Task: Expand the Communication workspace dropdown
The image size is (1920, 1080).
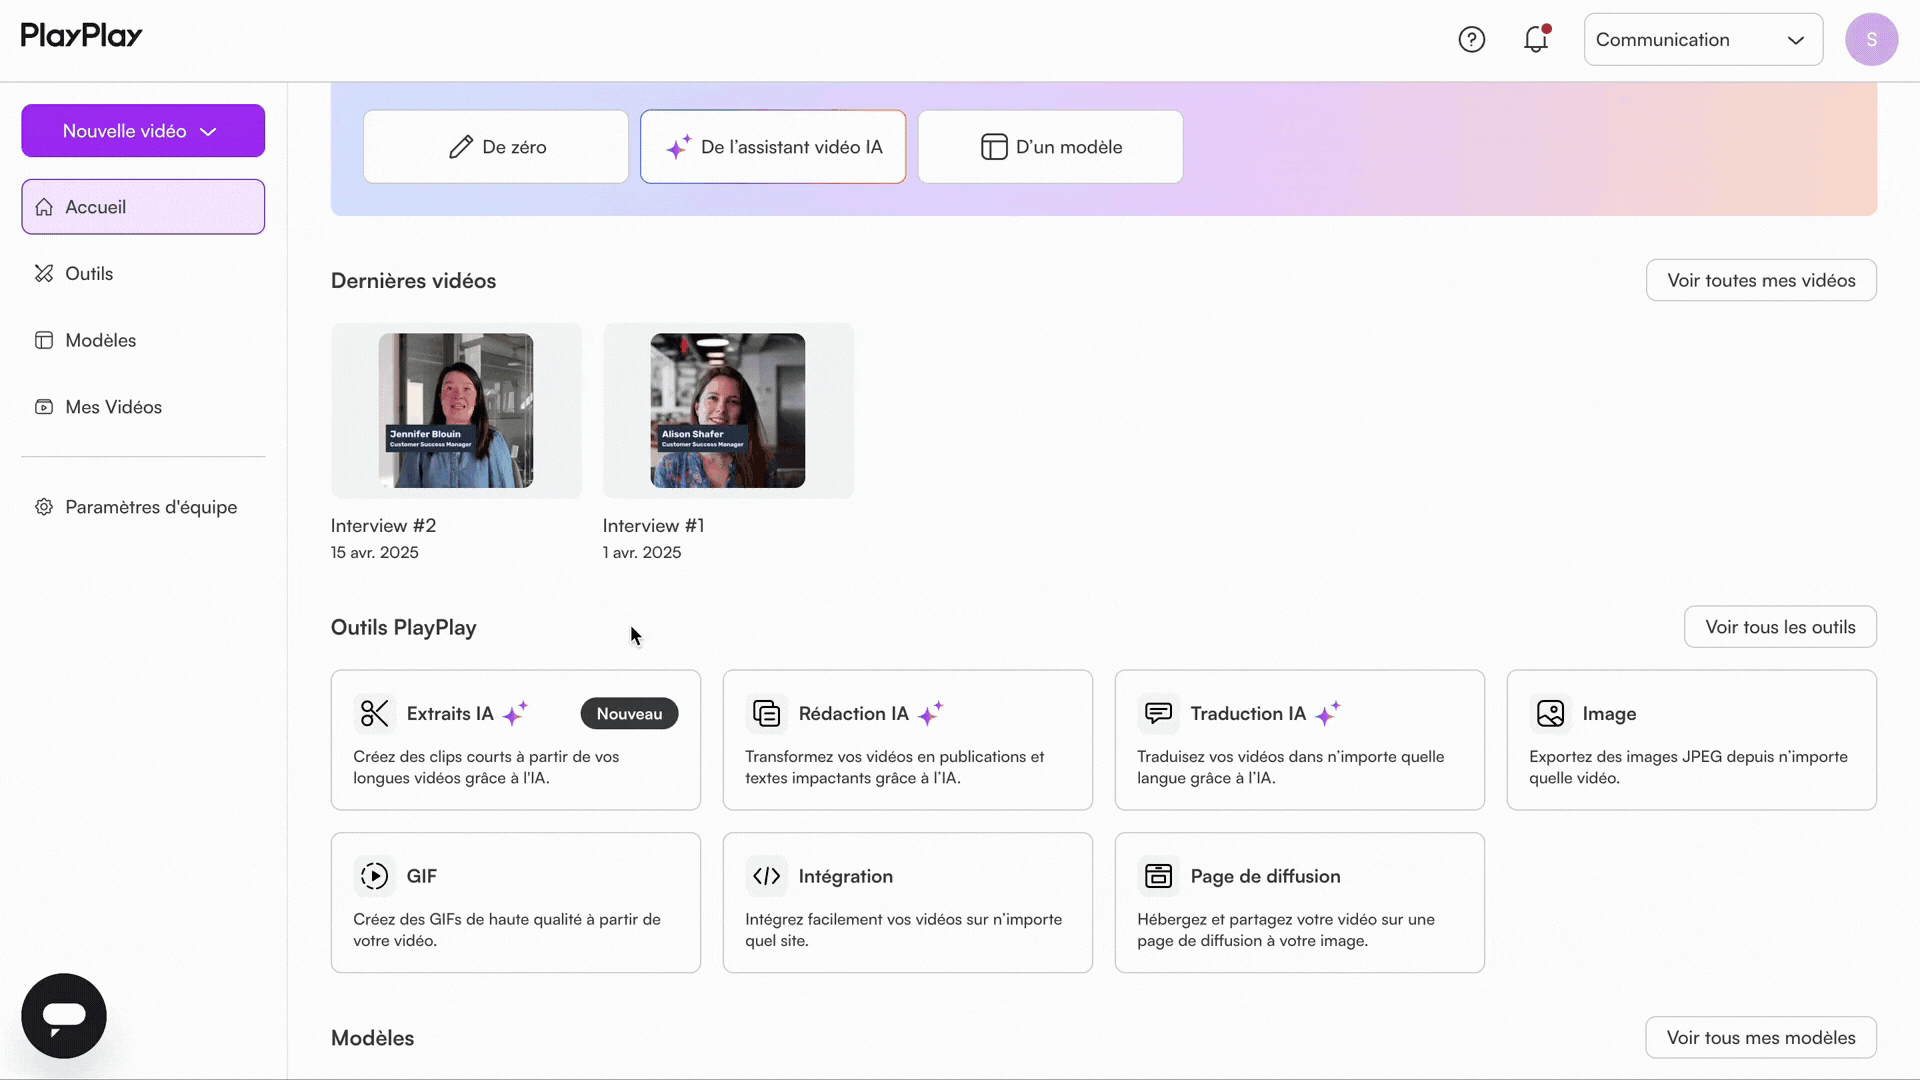Action: point(1703,40)
